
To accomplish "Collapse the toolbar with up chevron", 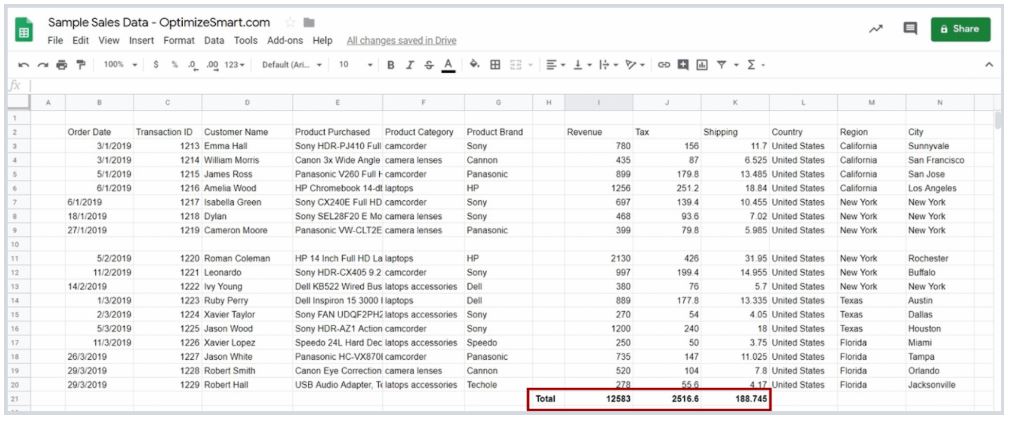I will 989,65.
